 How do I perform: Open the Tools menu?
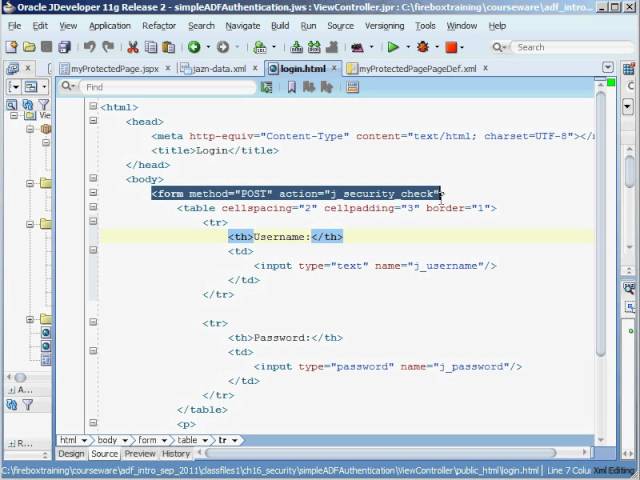coord(425,26)
